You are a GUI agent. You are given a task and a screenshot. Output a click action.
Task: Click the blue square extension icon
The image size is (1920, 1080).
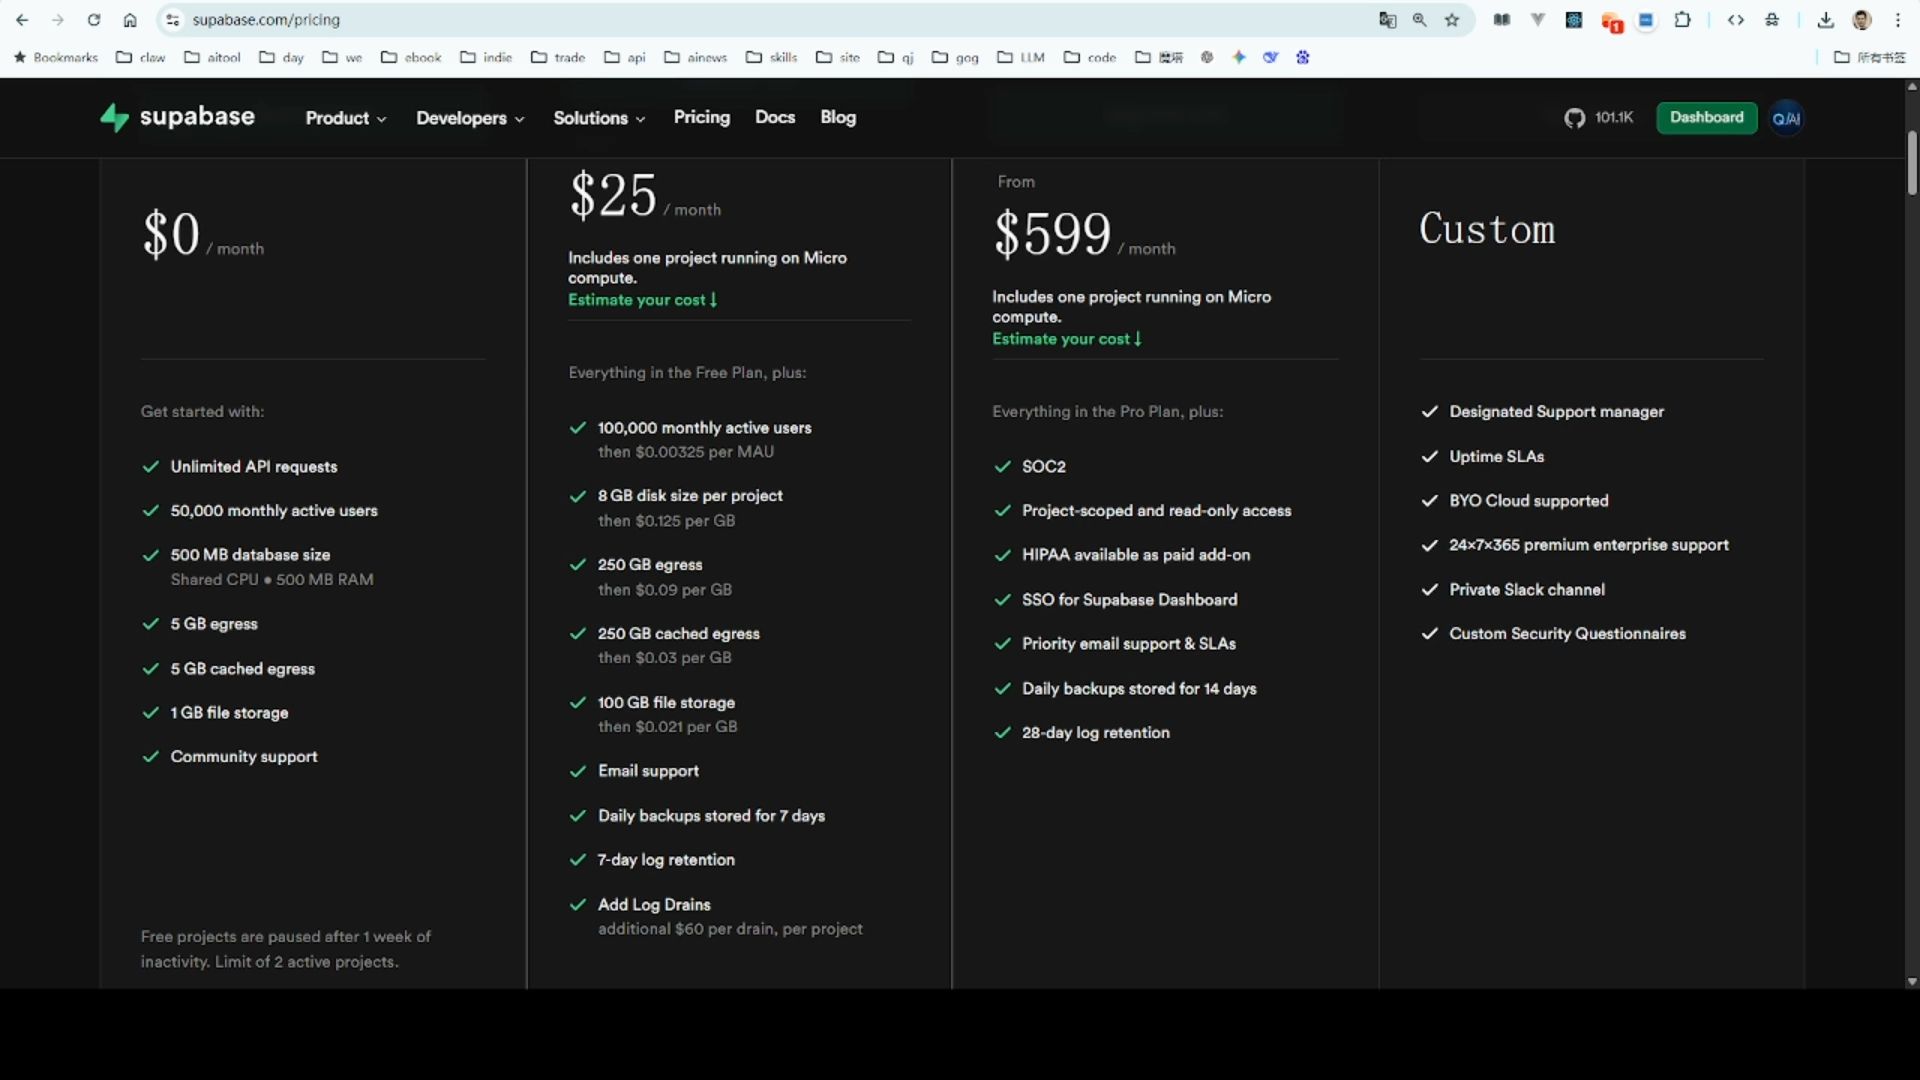point(1646,20)
